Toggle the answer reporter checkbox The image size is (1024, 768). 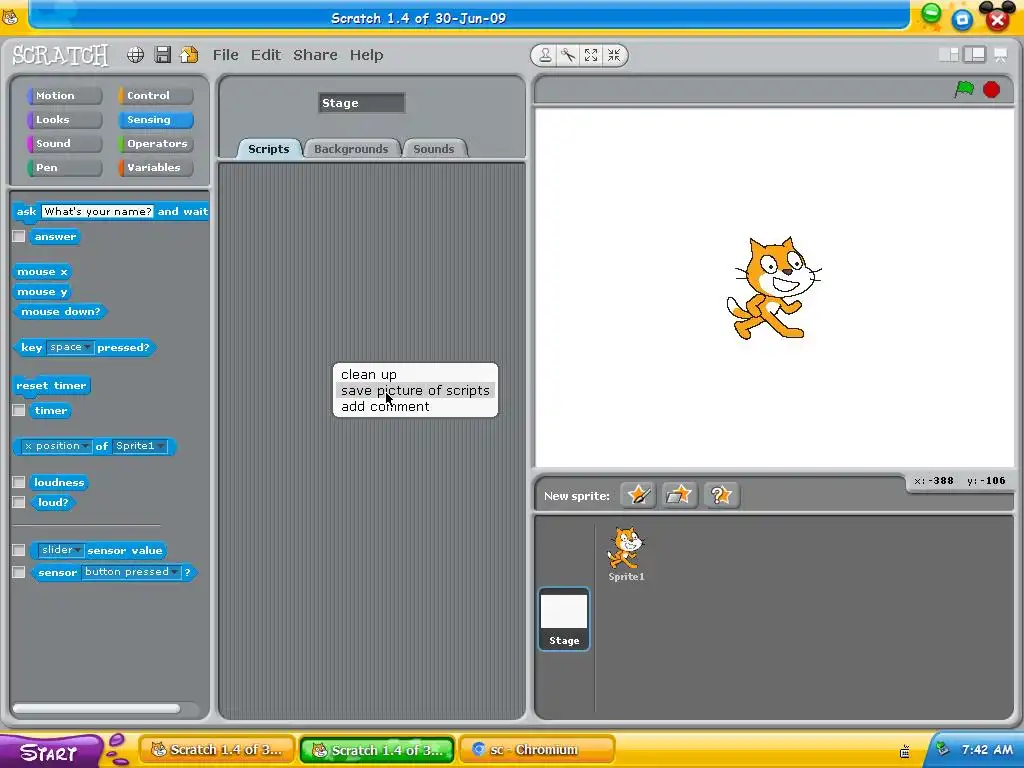point(19,236)
